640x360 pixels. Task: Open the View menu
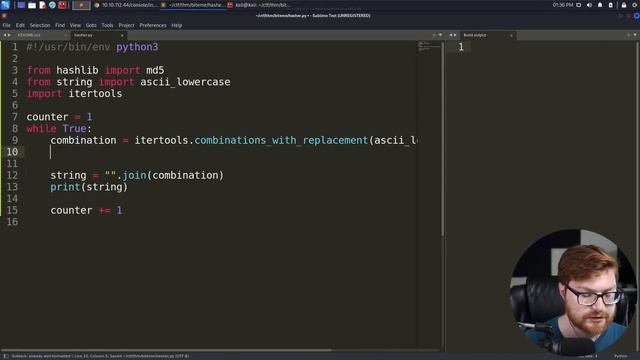coord(75,25)
